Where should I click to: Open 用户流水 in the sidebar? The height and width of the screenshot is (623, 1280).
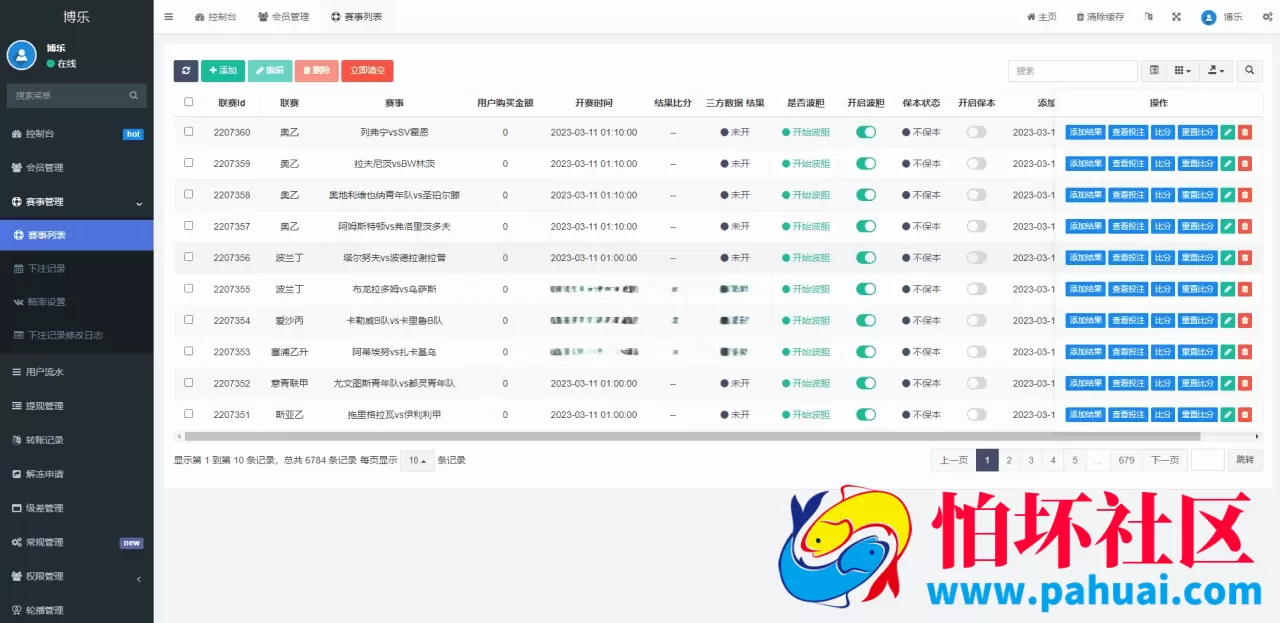[x=76, y=372]
